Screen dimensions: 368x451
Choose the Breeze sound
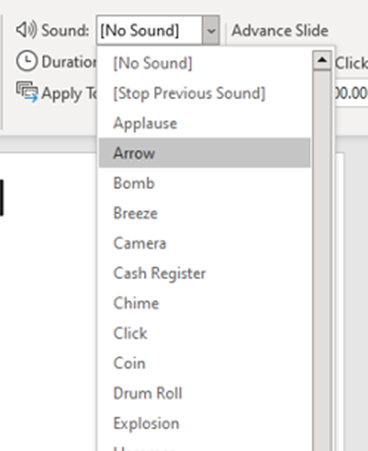(205, 213)
